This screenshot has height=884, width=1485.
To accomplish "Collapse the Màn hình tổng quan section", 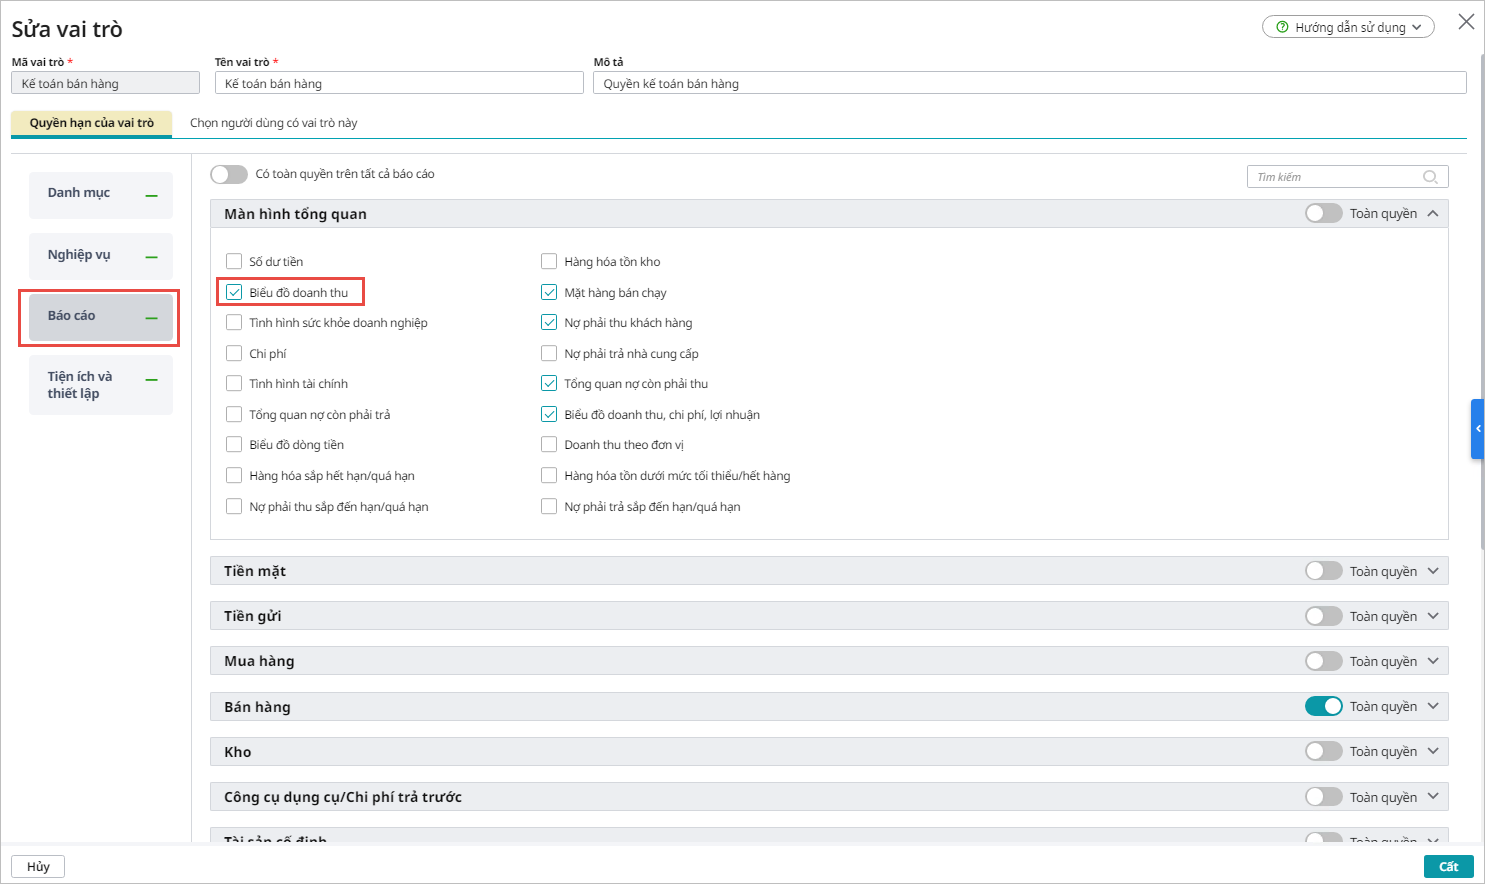I will pos(1433,214).
